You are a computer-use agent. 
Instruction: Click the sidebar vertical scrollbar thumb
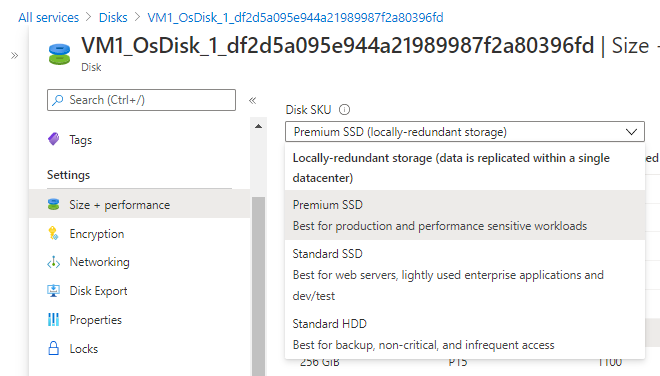pyautogui.click(x=258, y=286)
